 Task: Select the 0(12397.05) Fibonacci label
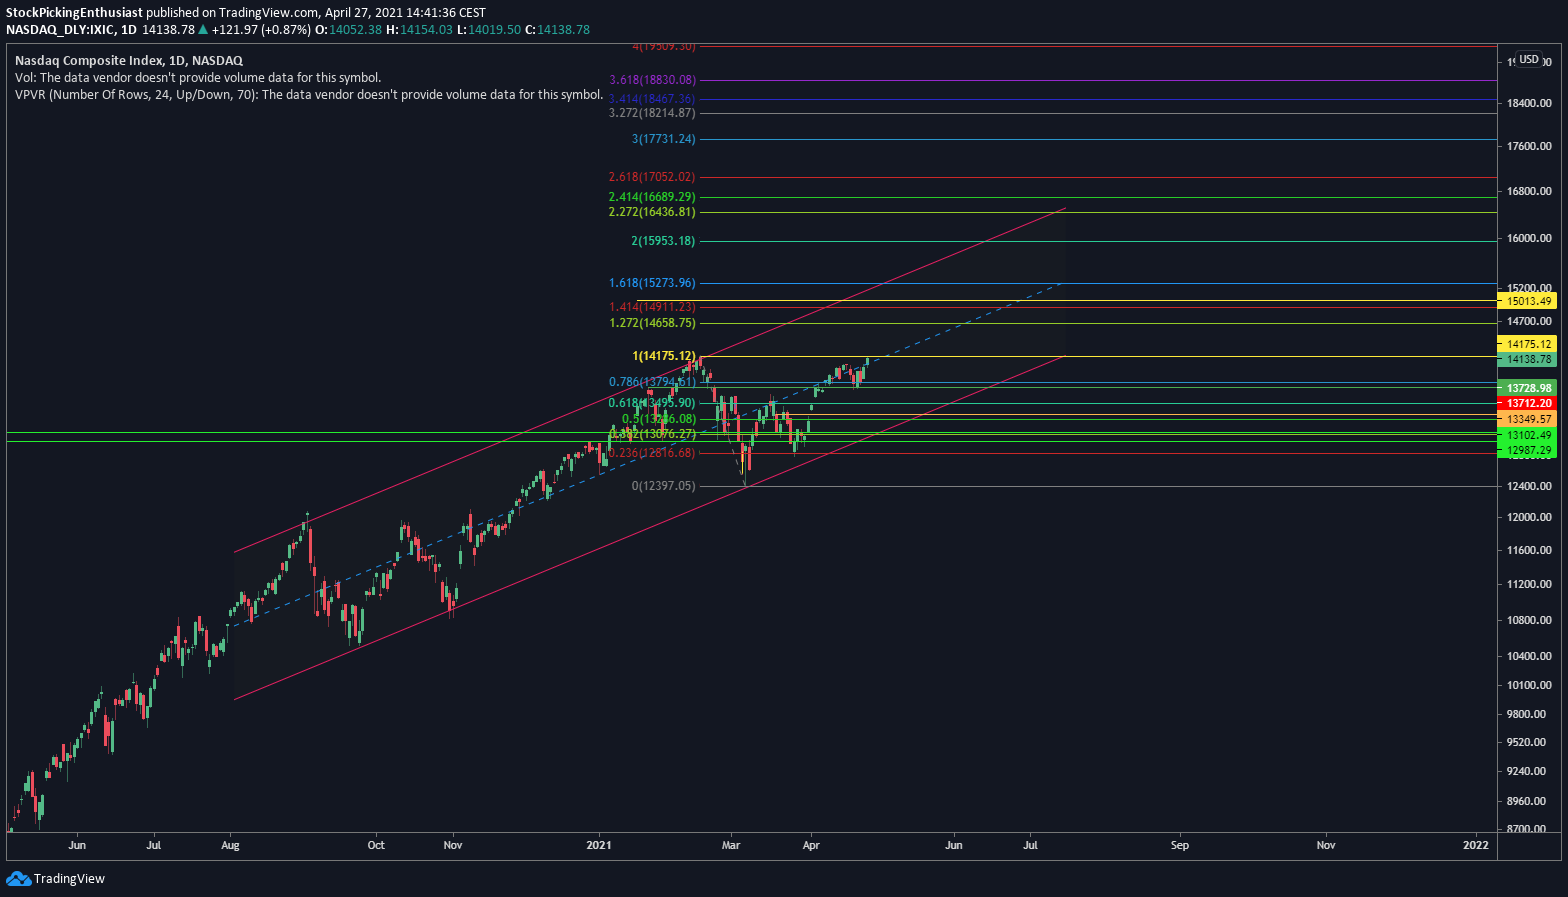coord(663,486)
